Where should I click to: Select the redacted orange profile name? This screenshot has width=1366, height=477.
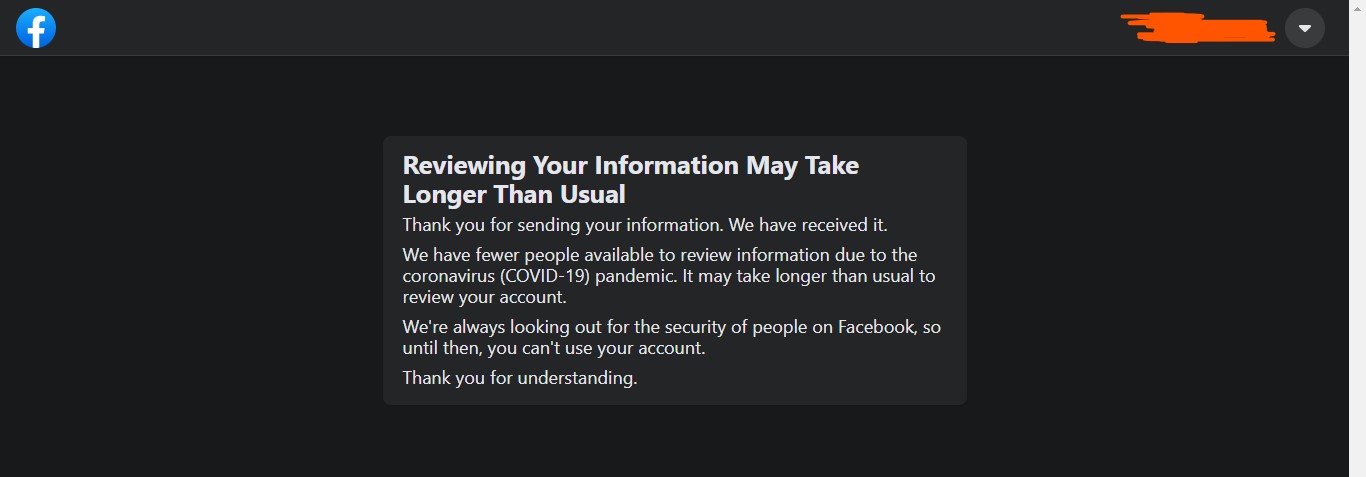1198,28
